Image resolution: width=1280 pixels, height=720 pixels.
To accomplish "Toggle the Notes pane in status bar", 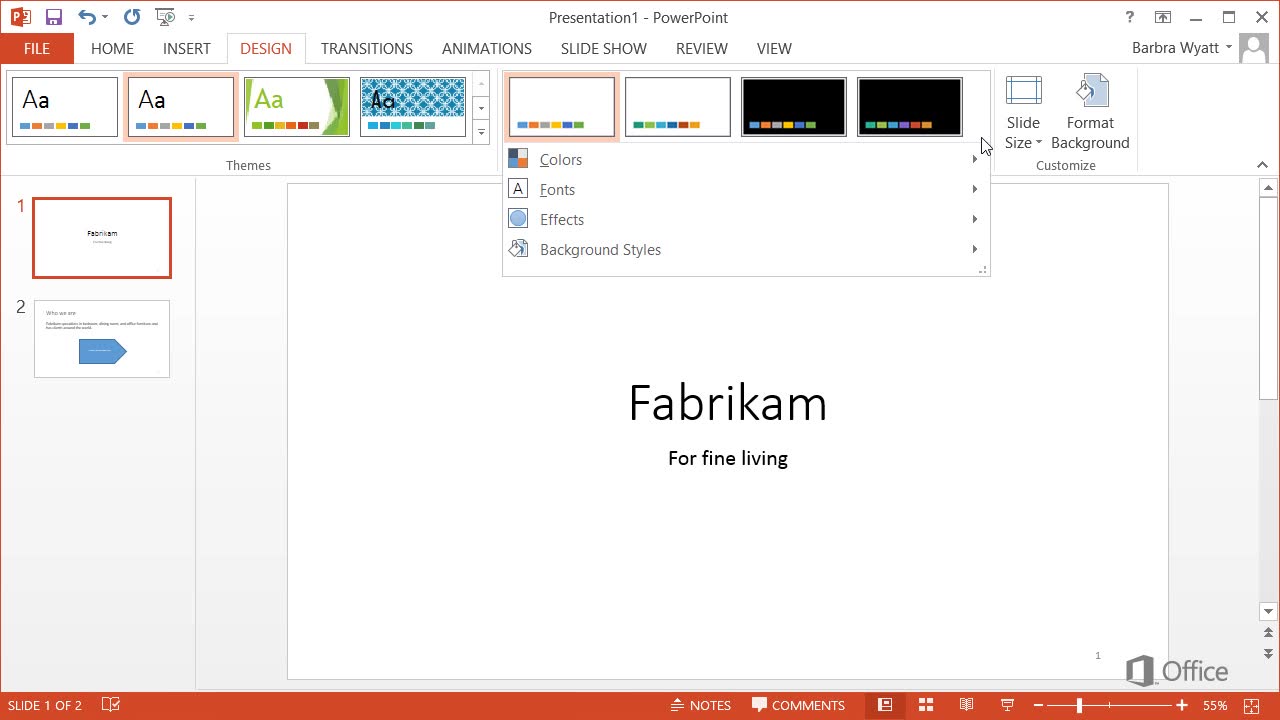I will pos(701,705).
